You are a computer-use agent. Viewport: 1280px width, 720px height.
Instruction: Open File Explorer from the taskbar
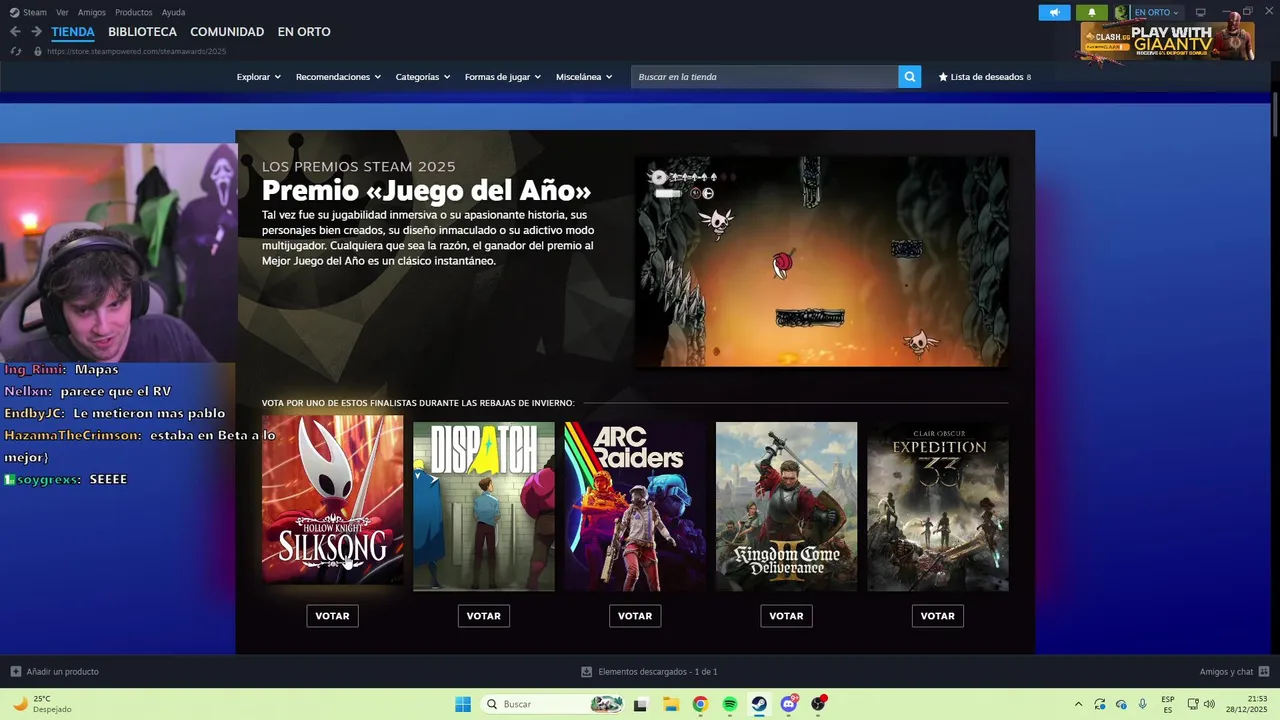[x=670, y=704]
